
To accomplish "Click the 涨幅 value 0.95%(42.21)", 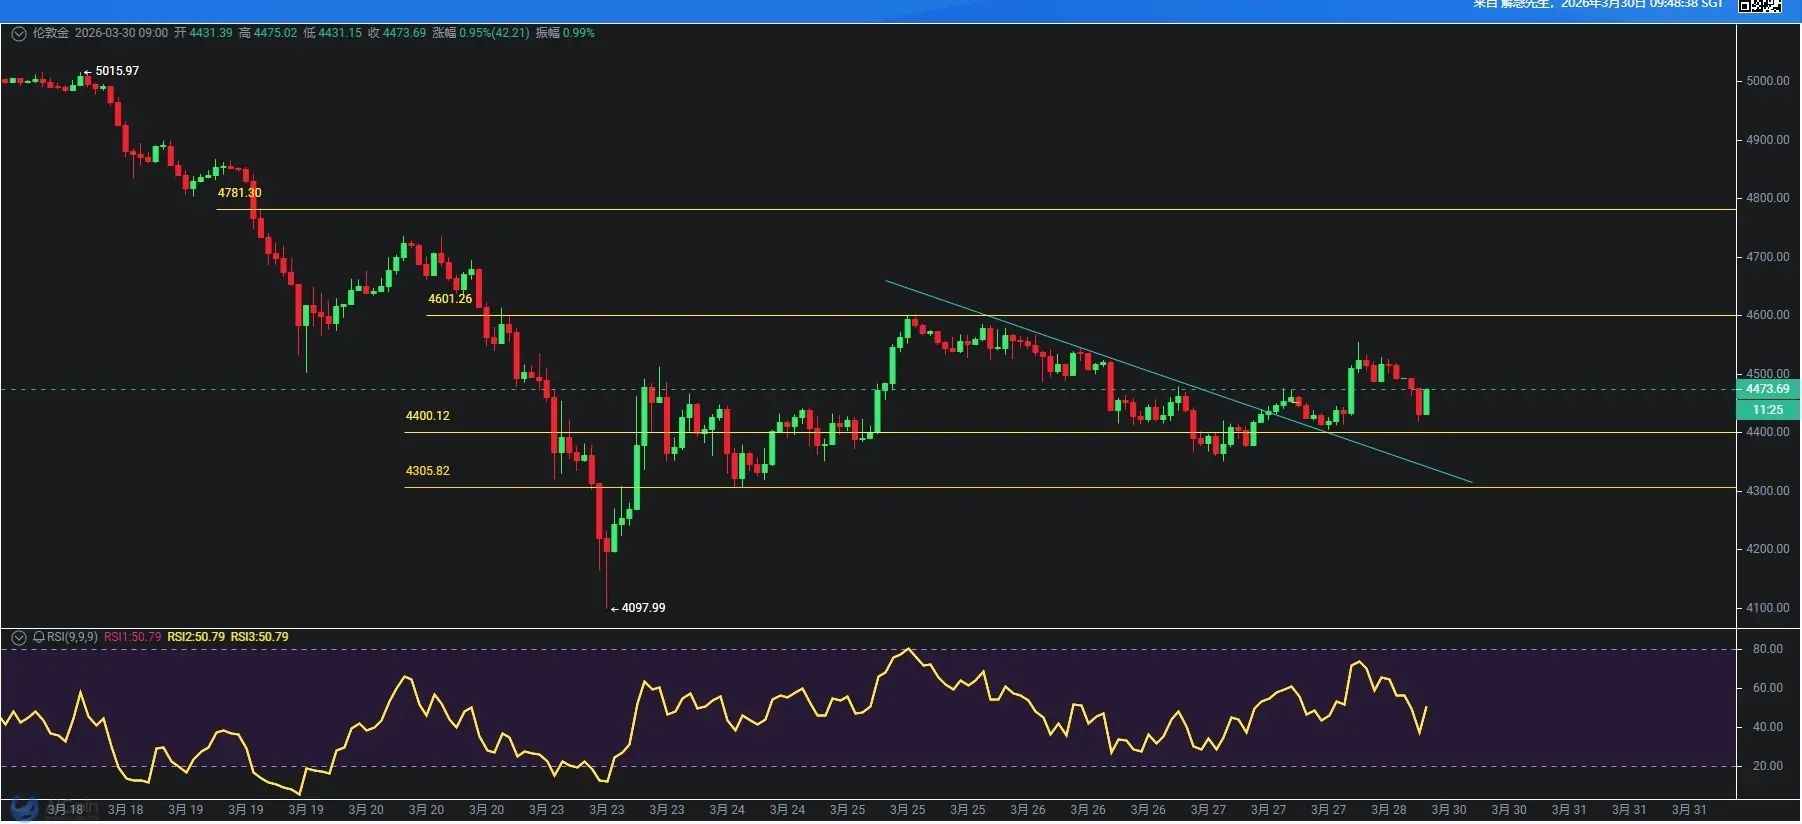I will coord(494,33).
